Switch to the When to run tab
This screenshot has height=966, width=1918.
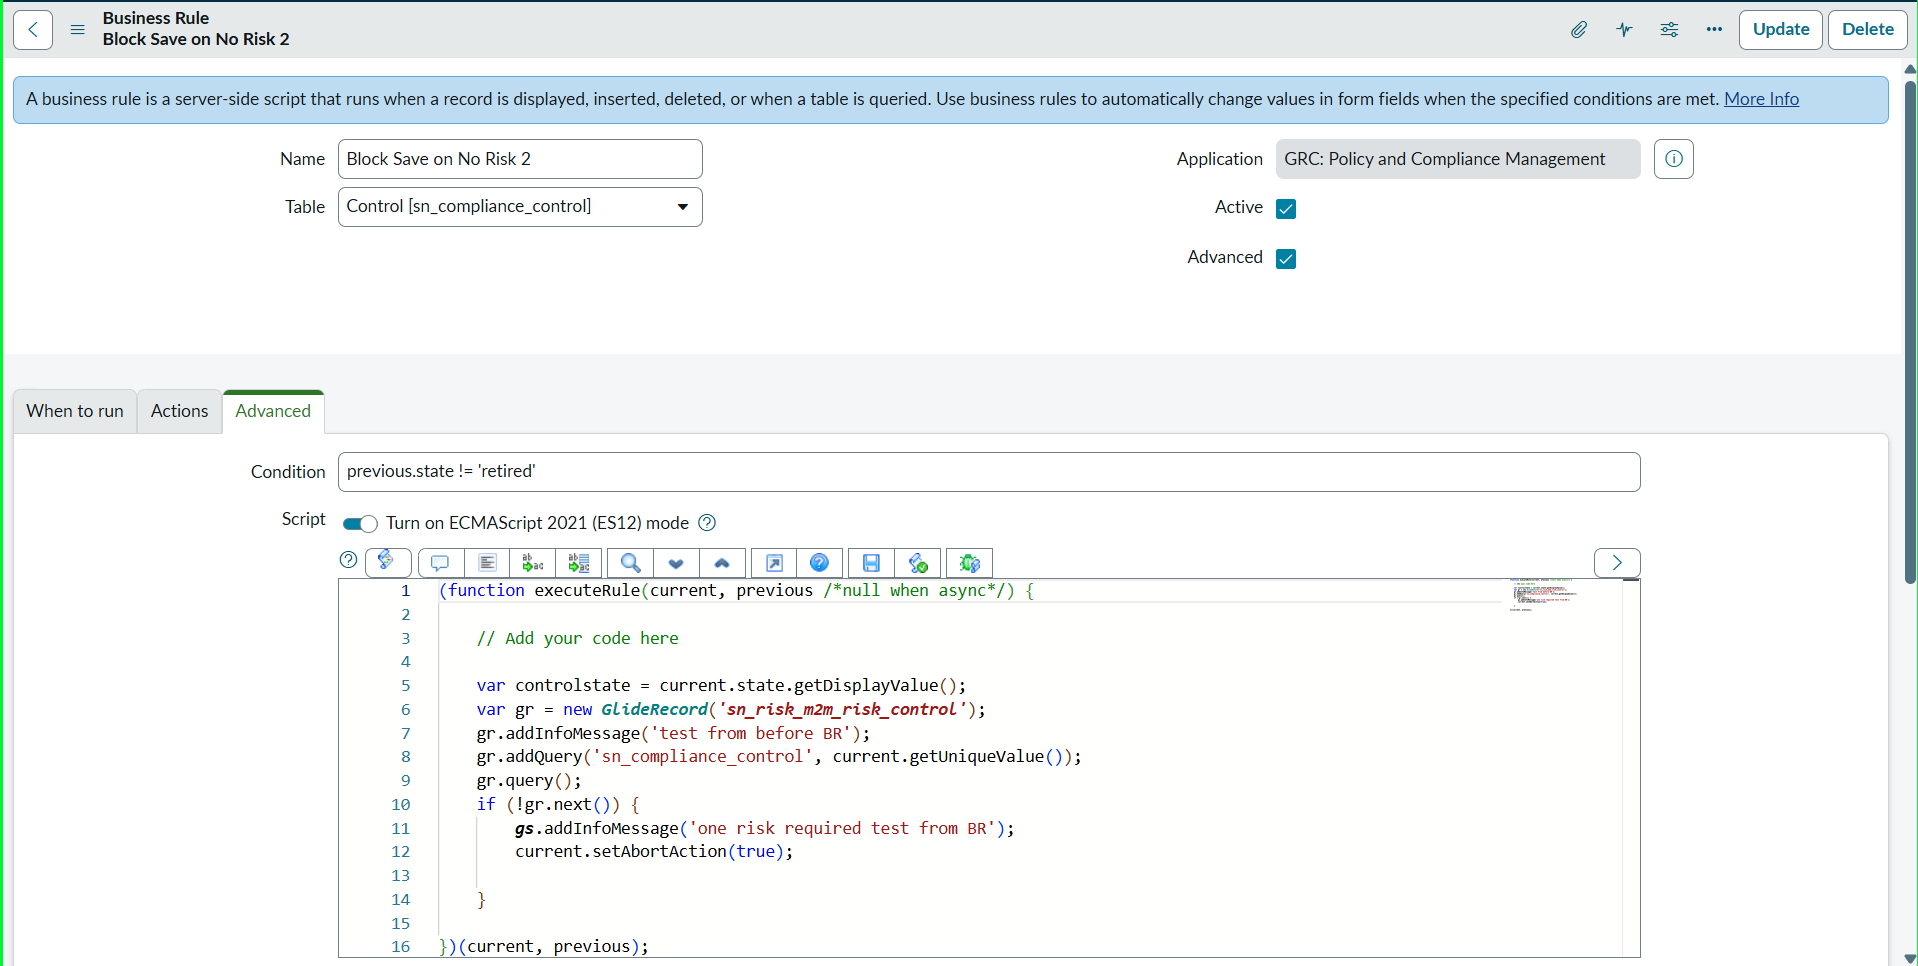75,411
